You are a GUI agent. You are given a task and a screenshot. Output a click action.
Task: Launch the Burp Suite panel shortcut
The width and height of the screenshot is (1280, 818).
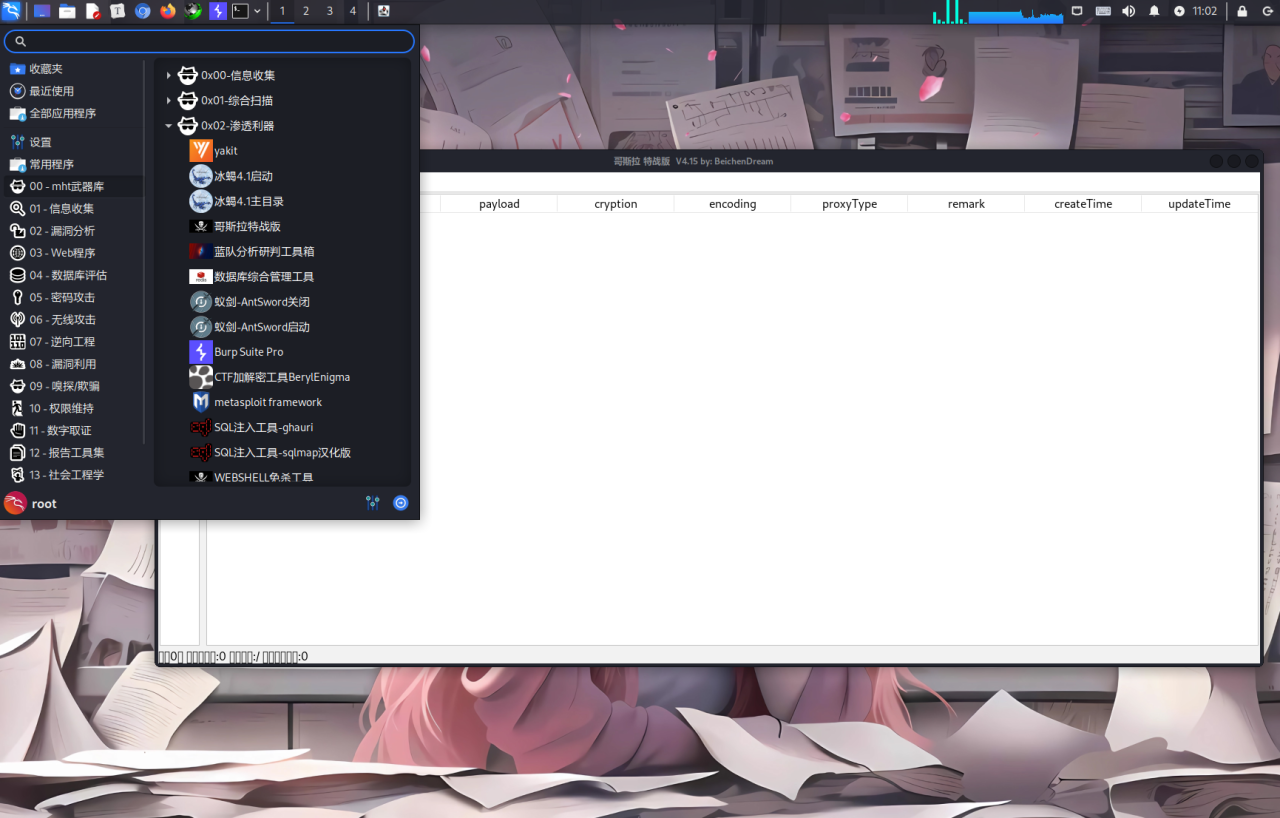[217, 11]
